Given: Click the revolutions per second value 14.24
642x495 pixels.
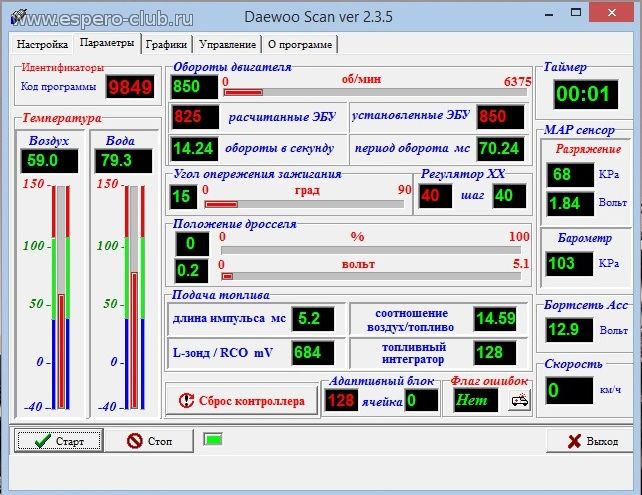Looking at the screenshot, I should coord(194,148).
